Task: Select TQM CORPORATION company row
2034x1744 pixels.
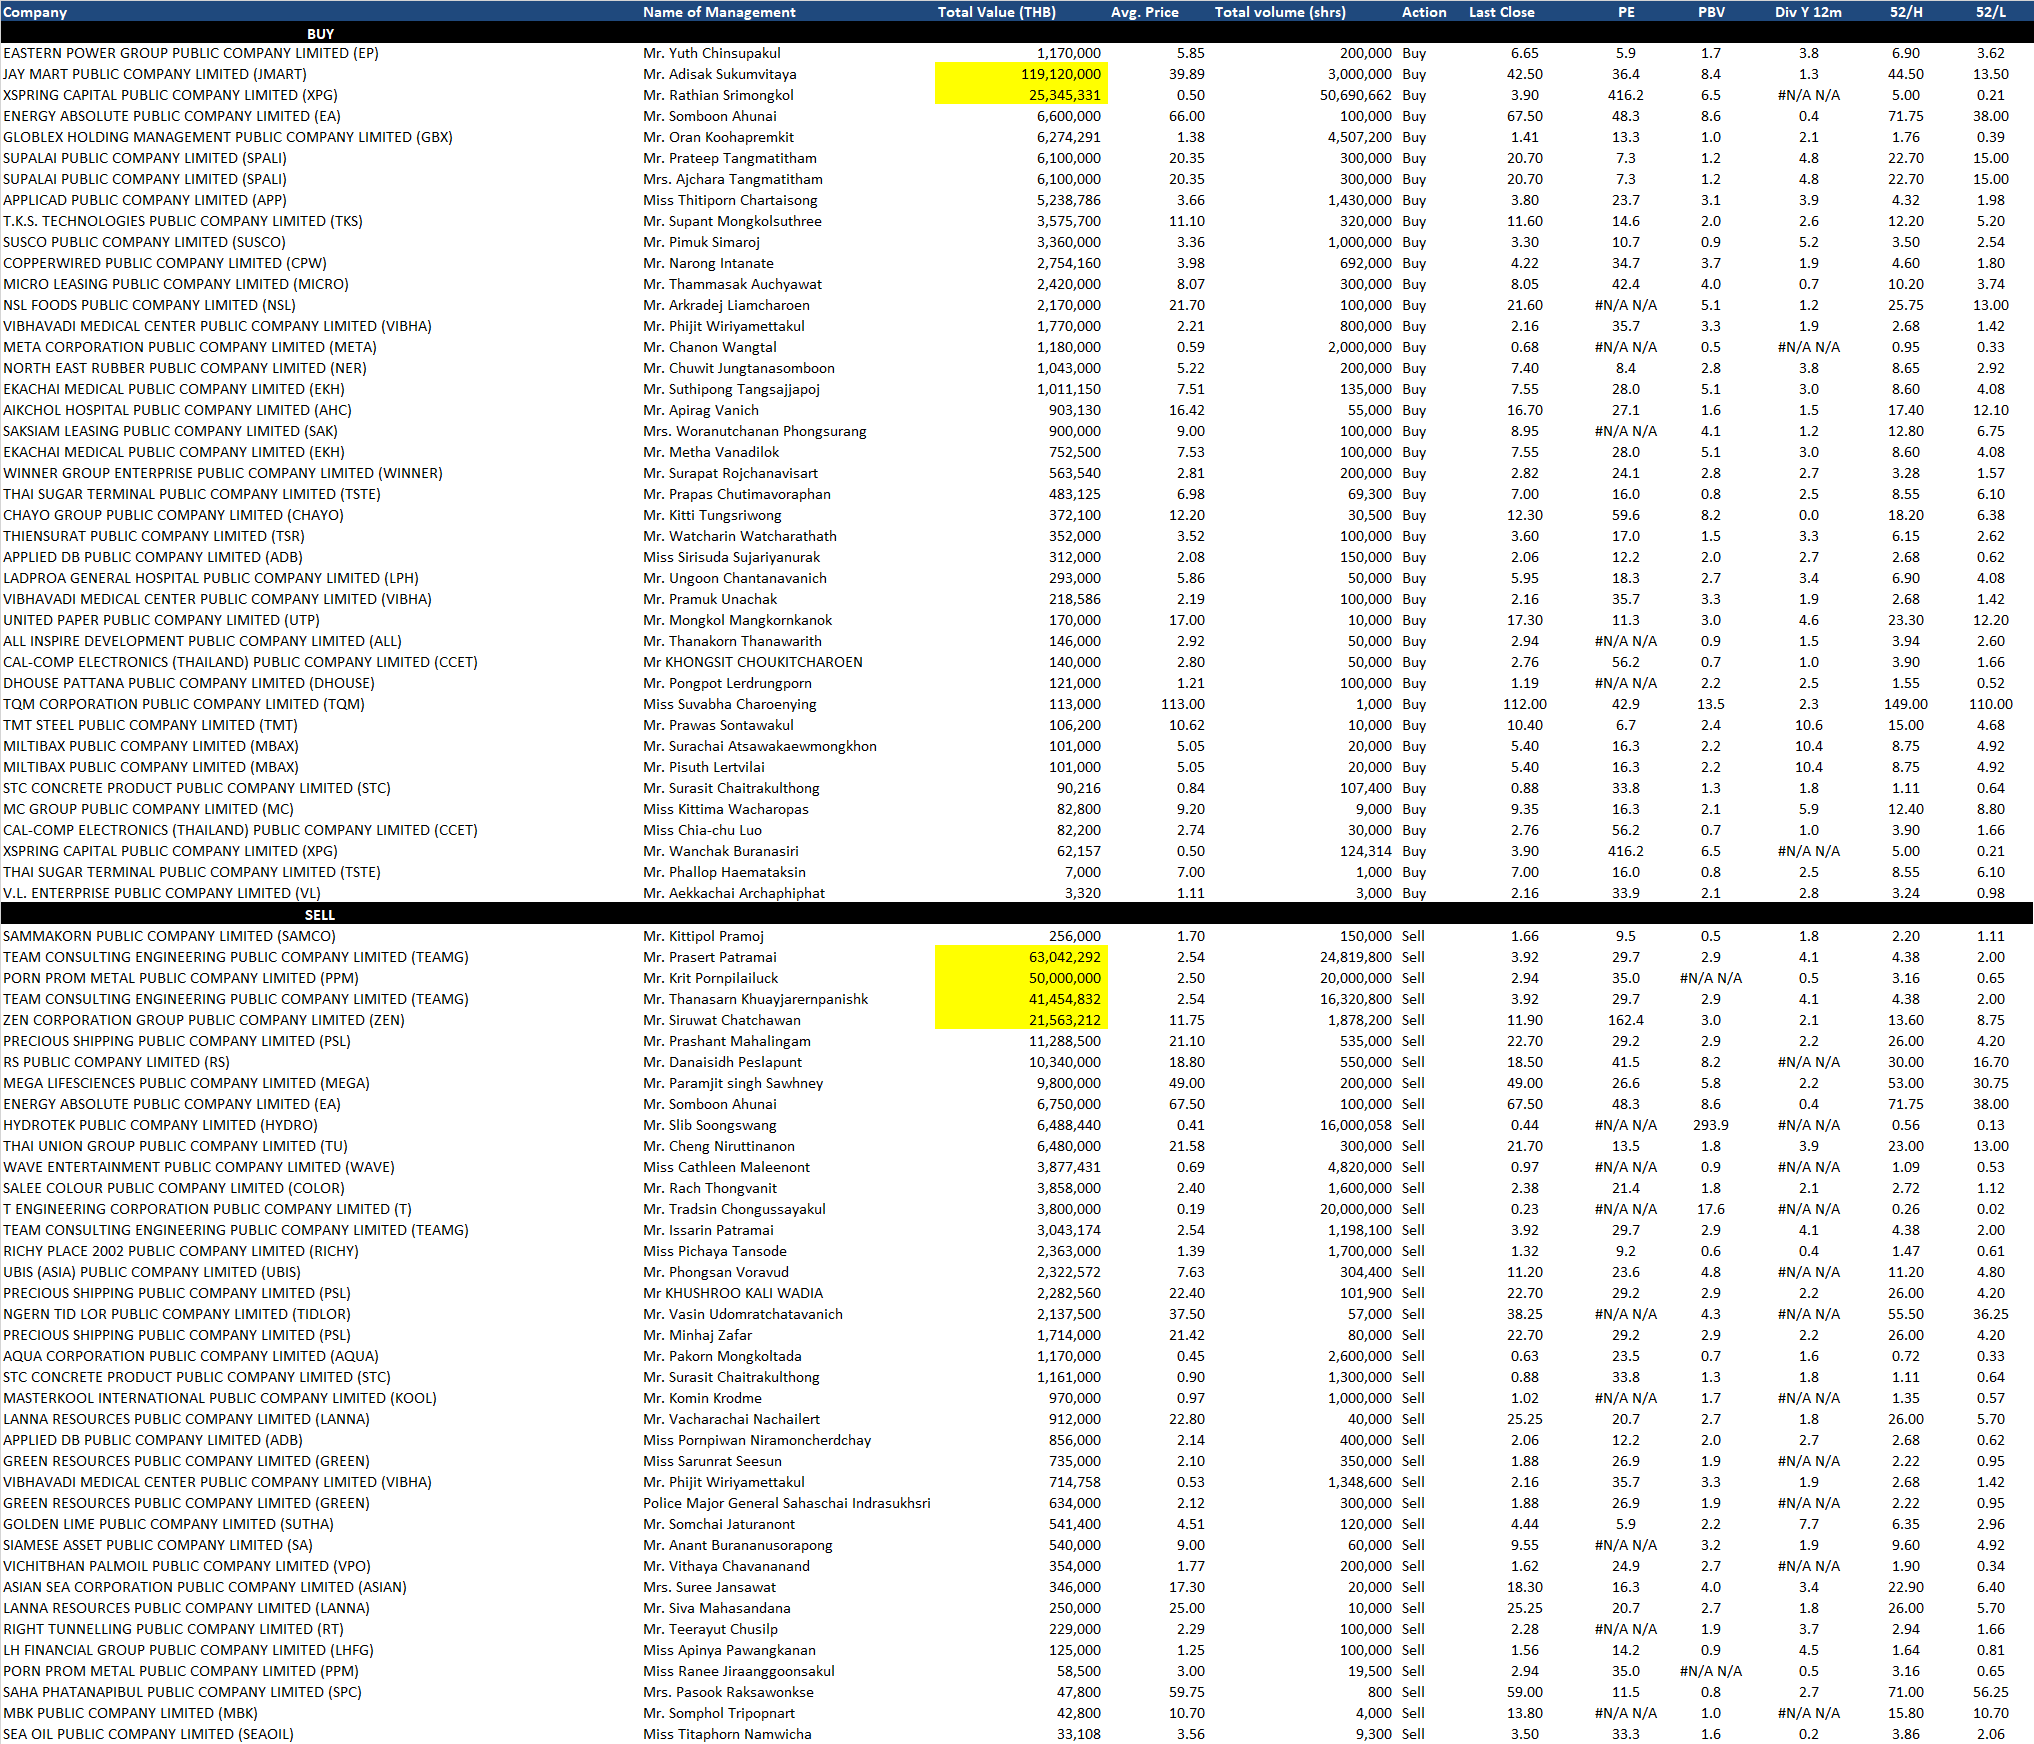Action: 184,704
